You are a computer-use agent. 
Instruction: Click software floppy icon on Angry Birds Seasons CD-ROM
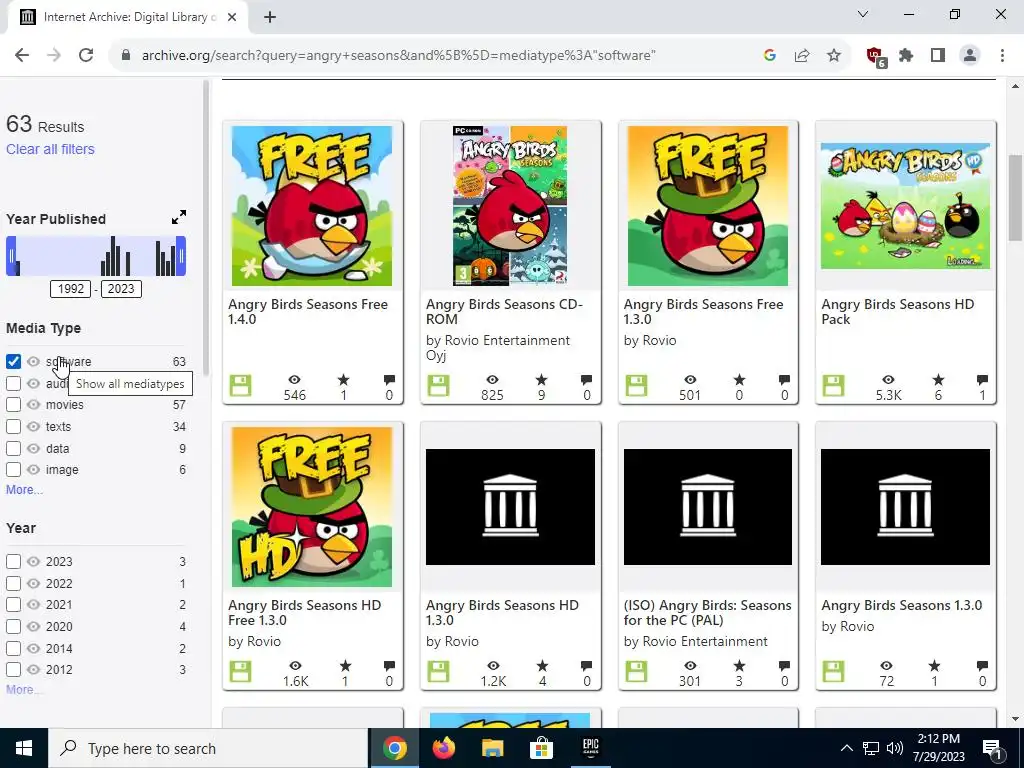[x=438, y=385]
